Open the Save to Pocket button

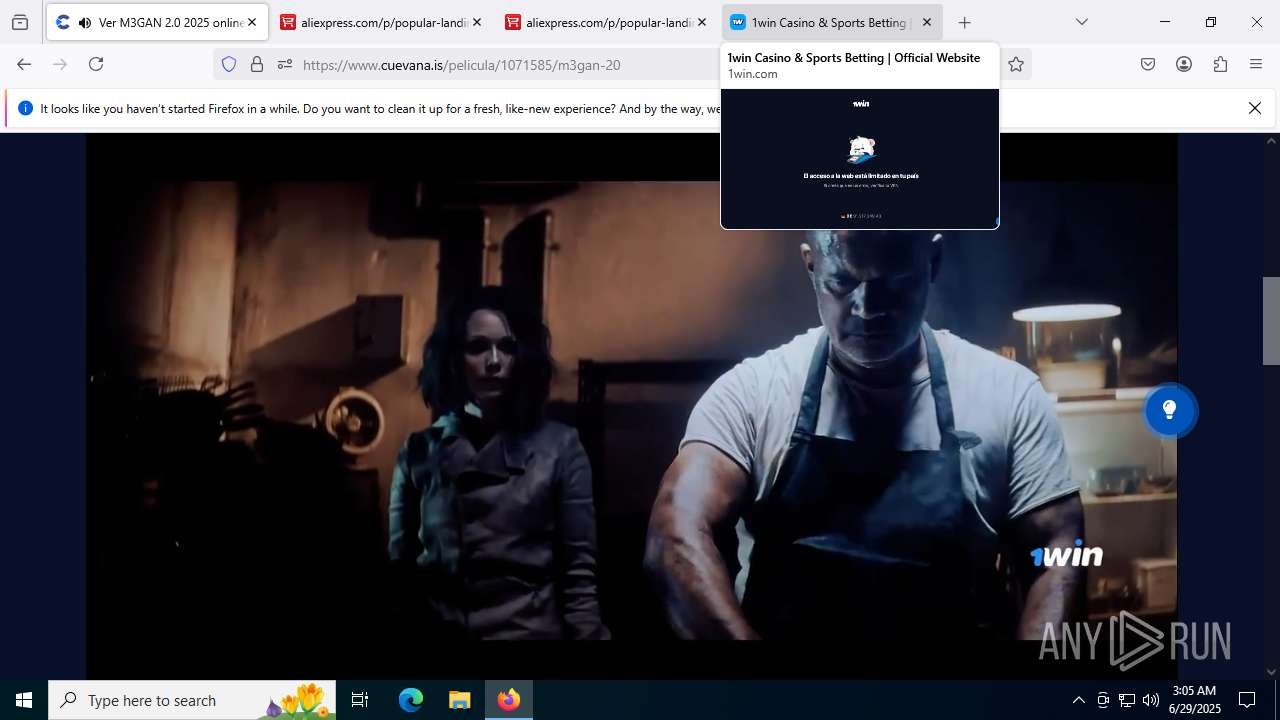click(x=1148, y=64)
